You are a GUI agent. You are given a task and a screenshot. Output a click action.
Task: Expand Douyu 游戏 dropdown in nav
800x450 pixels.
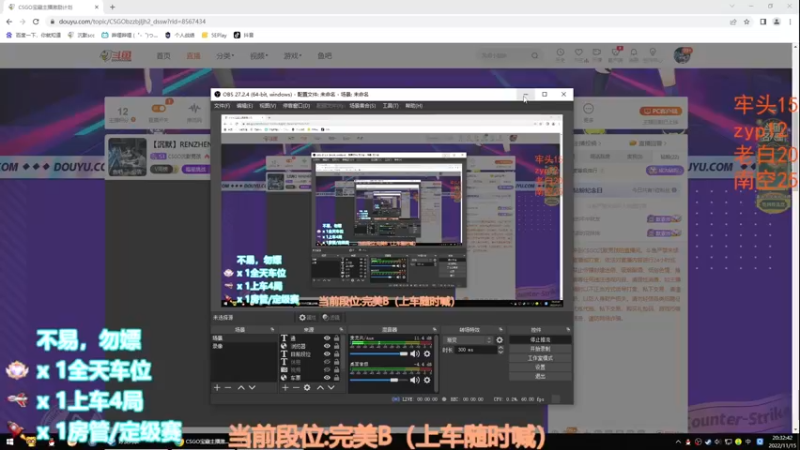(292, 56)
